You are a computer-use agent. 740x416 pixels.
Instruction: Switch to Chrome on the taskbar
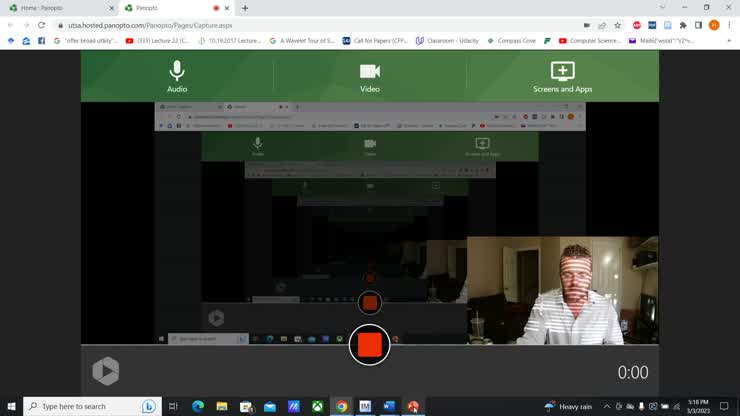pyautogui.click(x=342, y=406)
